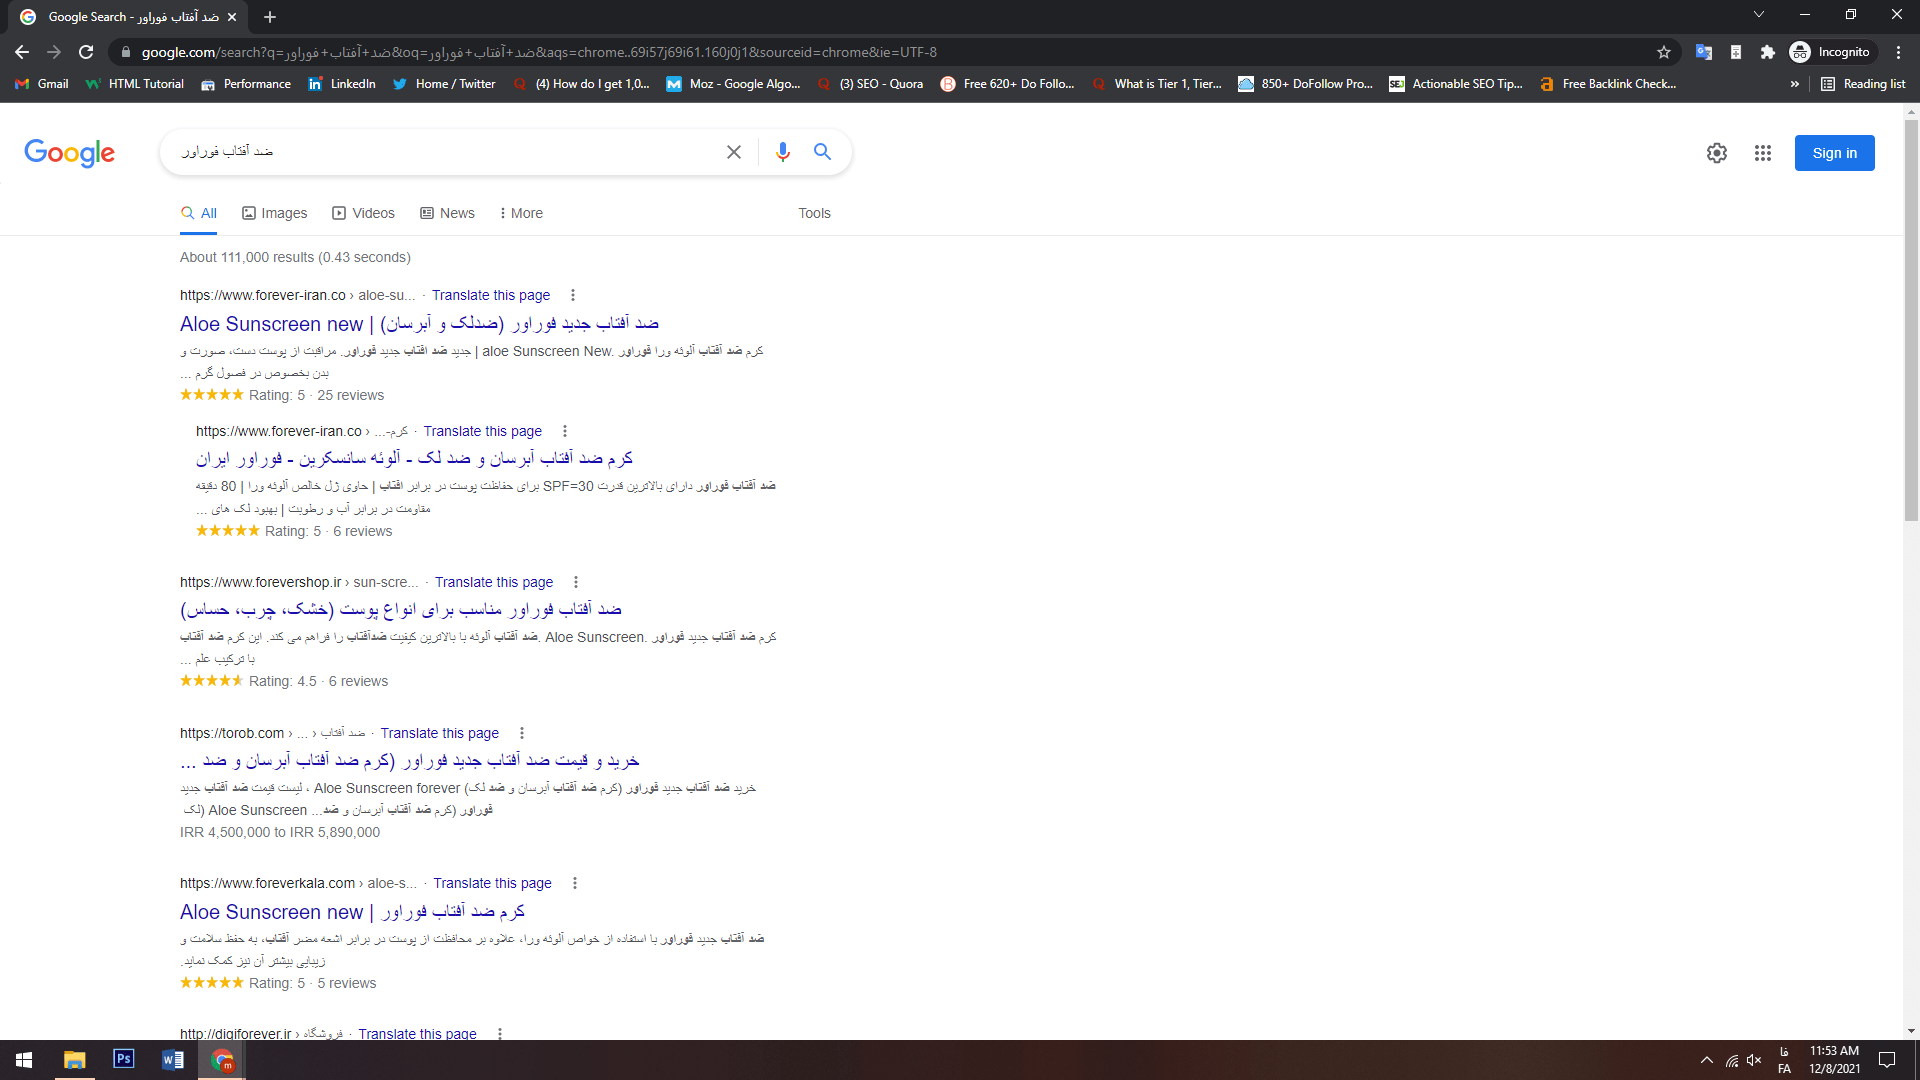Expand the More search options menu
Viewport: 1920px width, 1080px height.
[x=521, y=213]
